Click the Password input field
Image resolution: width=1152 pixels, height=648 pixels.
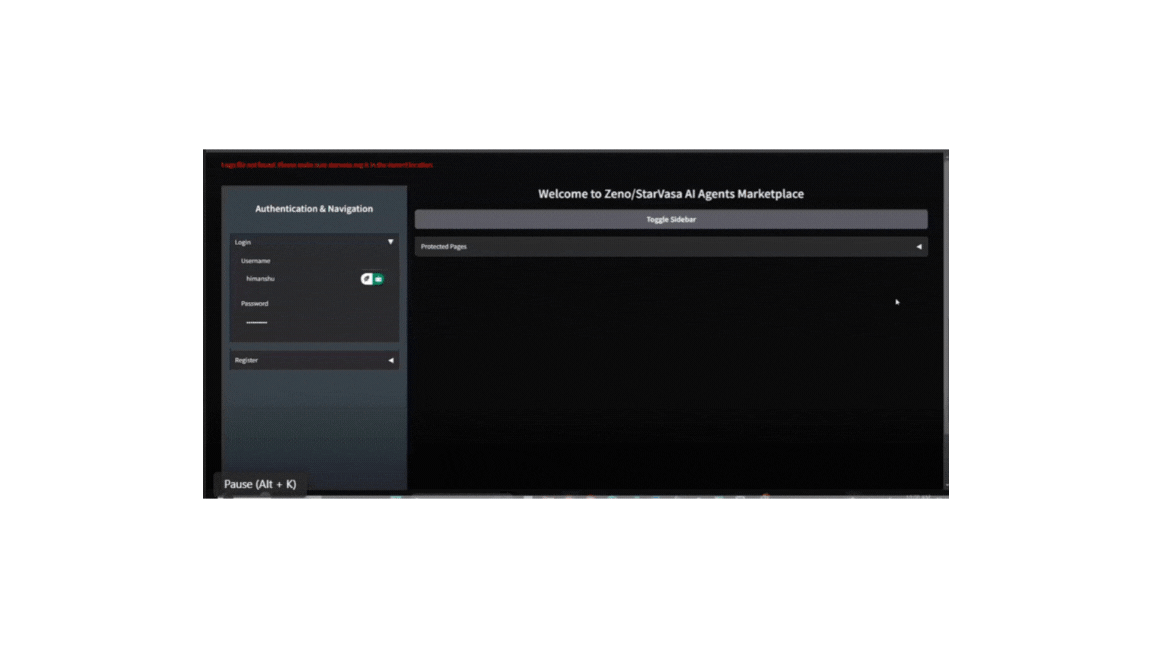[x=314, y=322]
